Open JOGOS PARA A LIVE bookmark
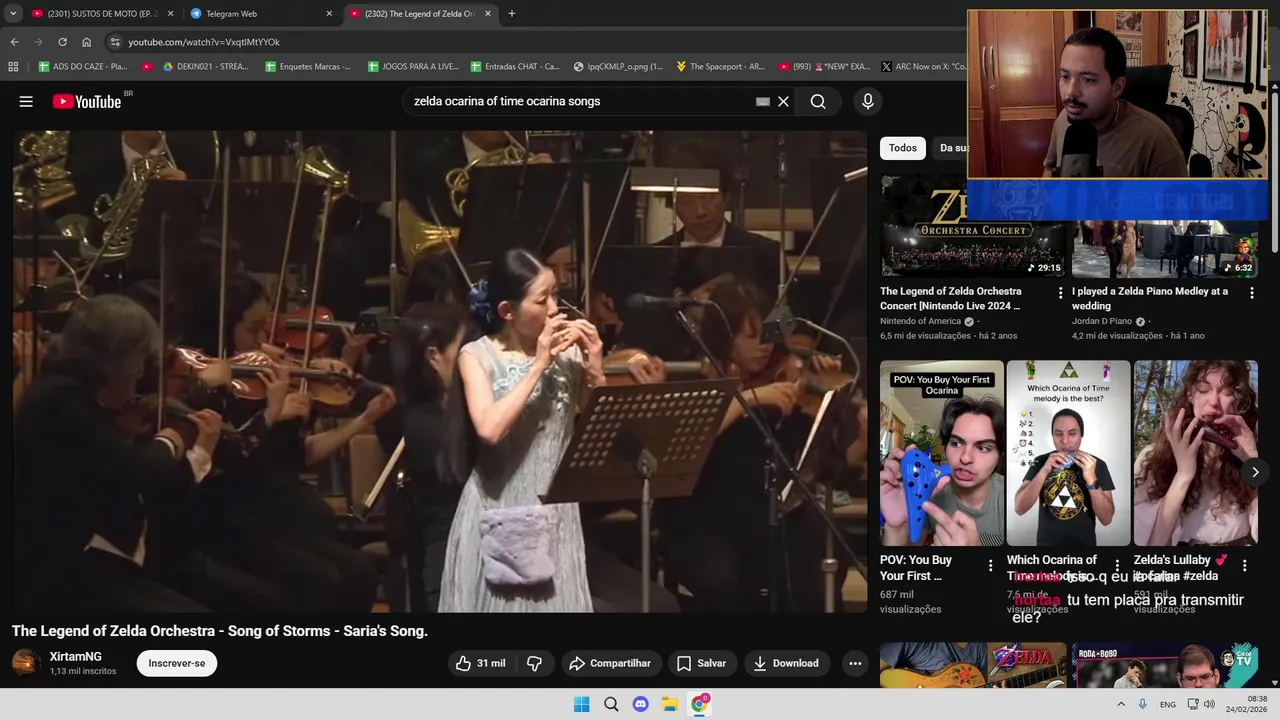 coord(412,66)
